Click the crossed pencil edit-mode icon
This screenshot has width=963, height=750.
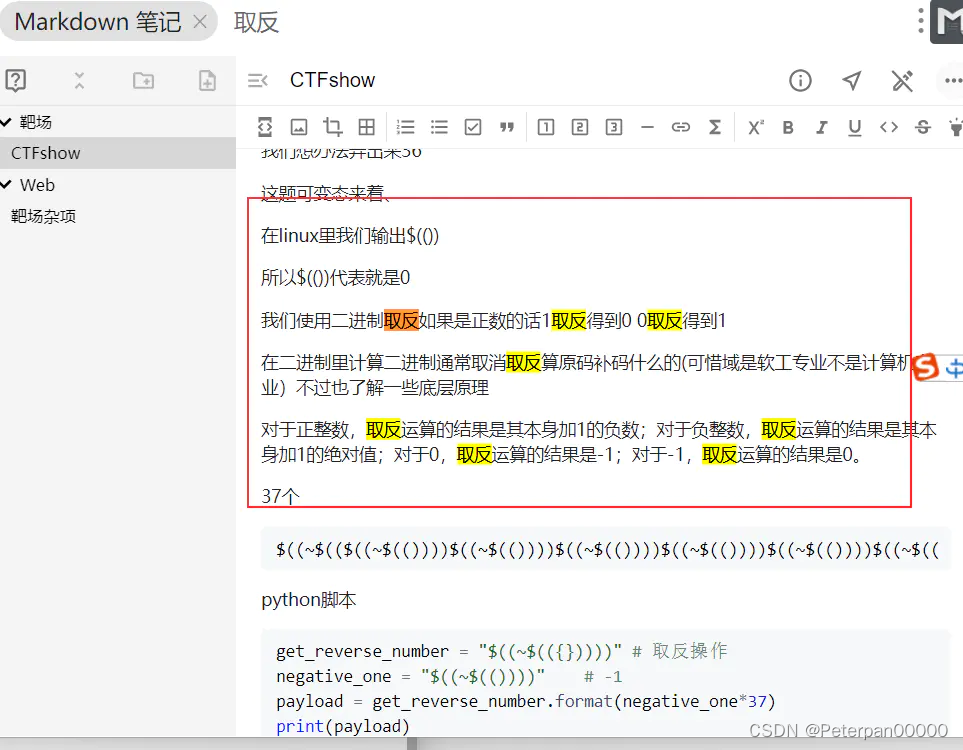902,80
